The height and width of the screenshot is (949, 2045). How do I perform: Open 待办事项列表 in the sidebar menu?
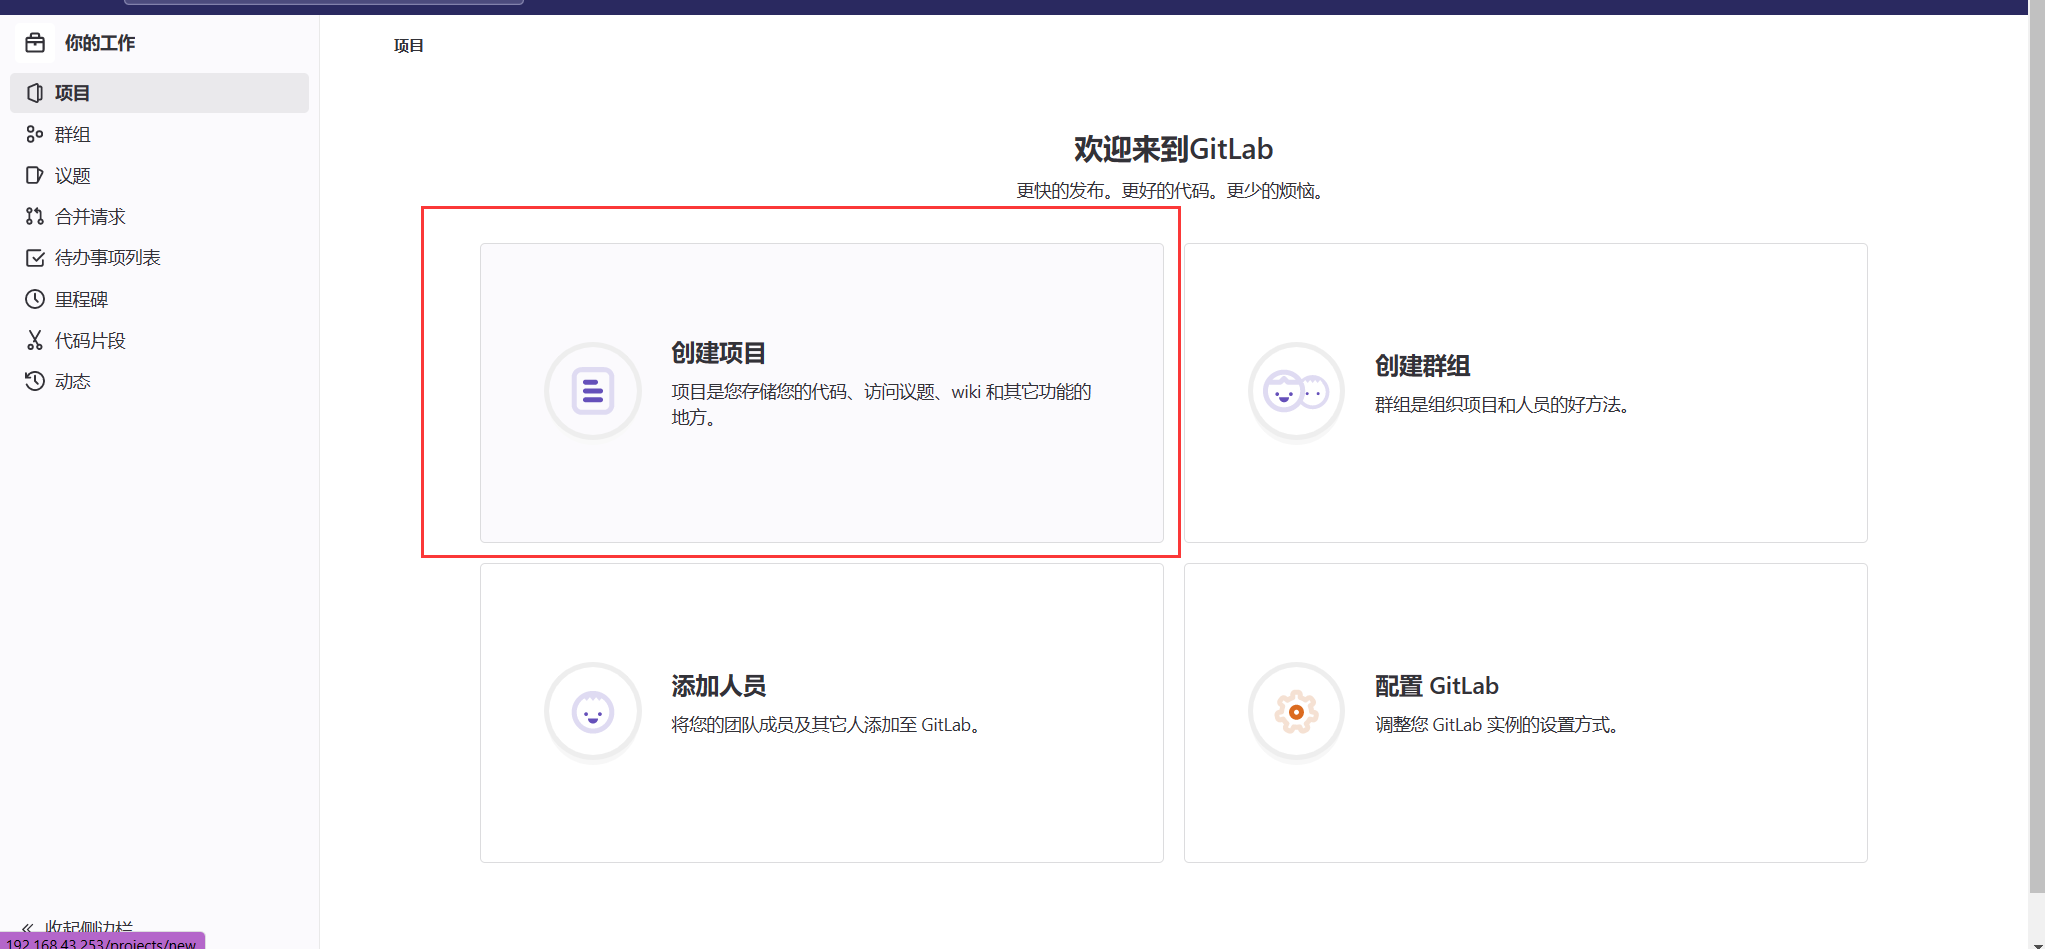[159, 258]
